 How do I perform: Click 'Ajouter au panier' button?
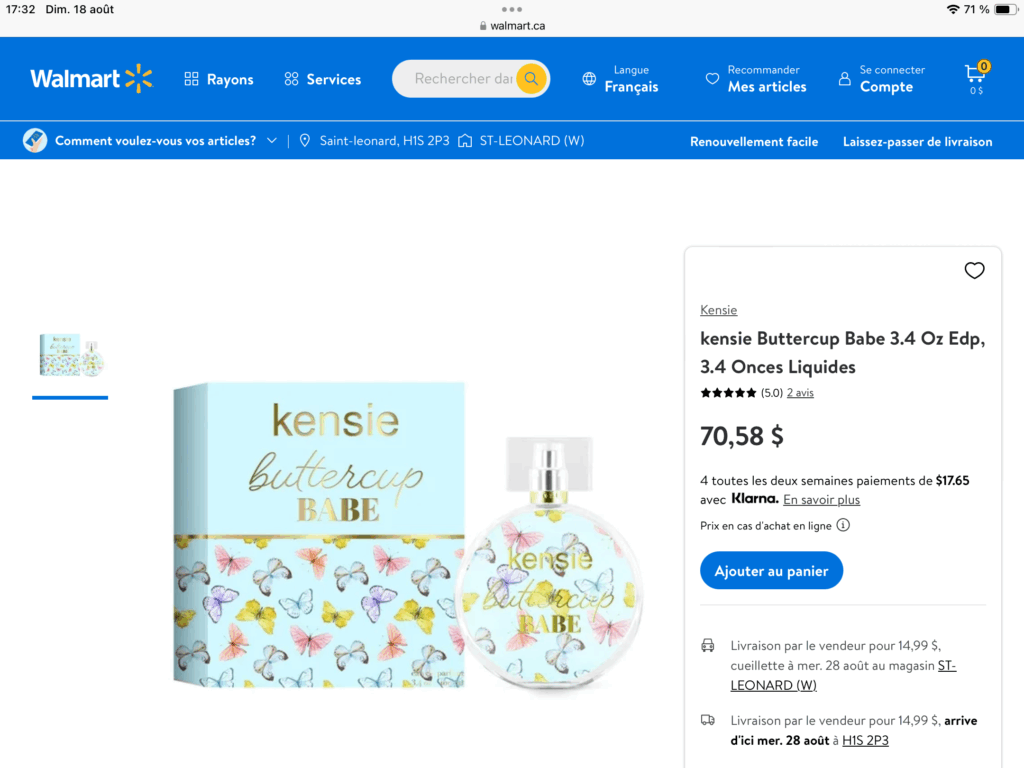pos(771,571)
